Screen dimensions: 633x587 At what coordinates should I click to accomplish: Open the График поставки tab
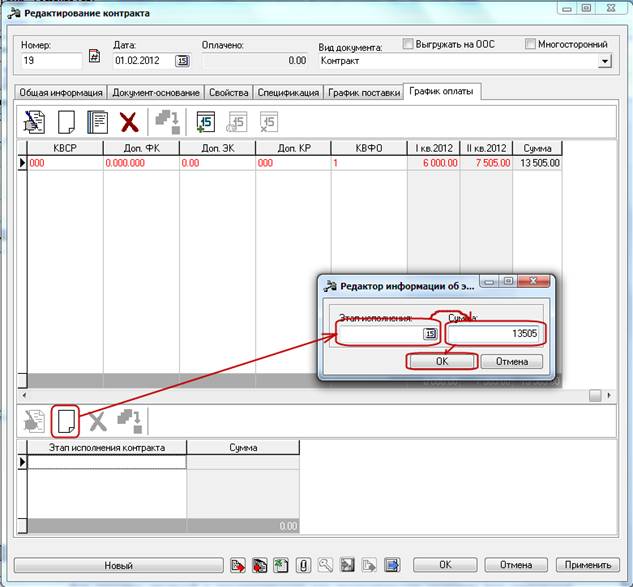[363, 92]
